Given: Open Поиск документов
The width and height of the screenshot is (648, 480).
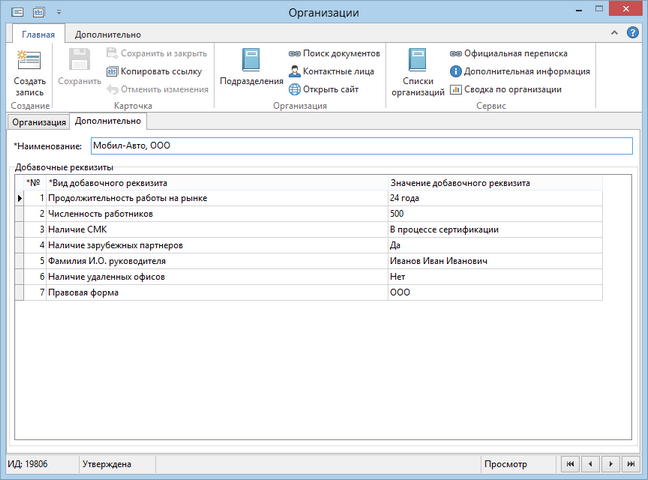Looking at the screenshot, I should (334, 53).
